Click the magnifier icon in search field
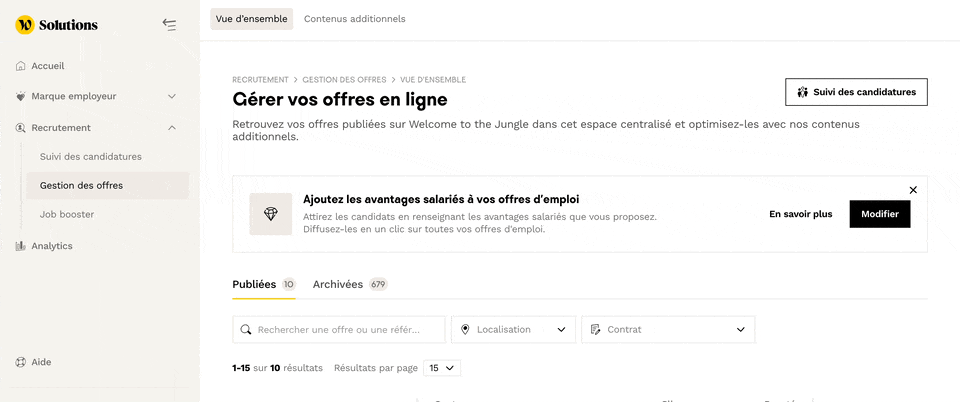This screenshot has width=960, height=402. [245, 330]
